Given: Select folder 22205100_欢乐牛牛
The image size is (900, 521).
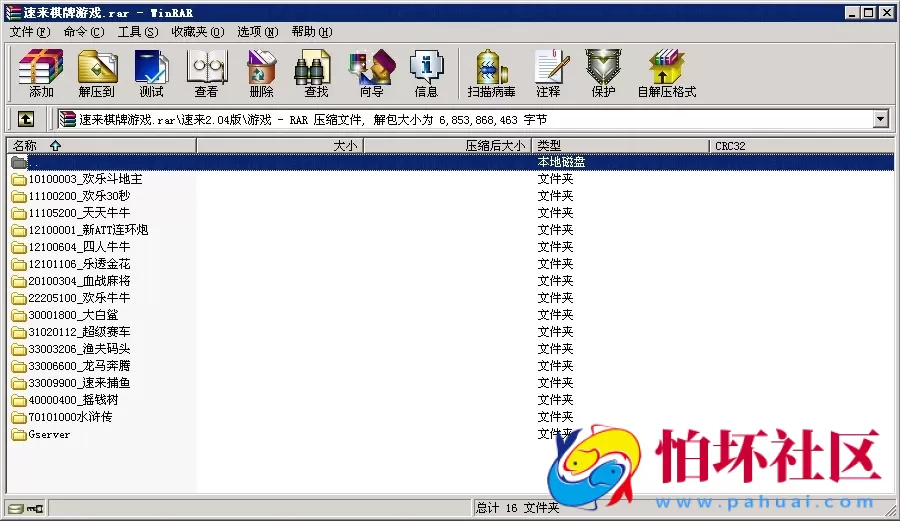Looking at the screenshot, I should tap(79, 298).
